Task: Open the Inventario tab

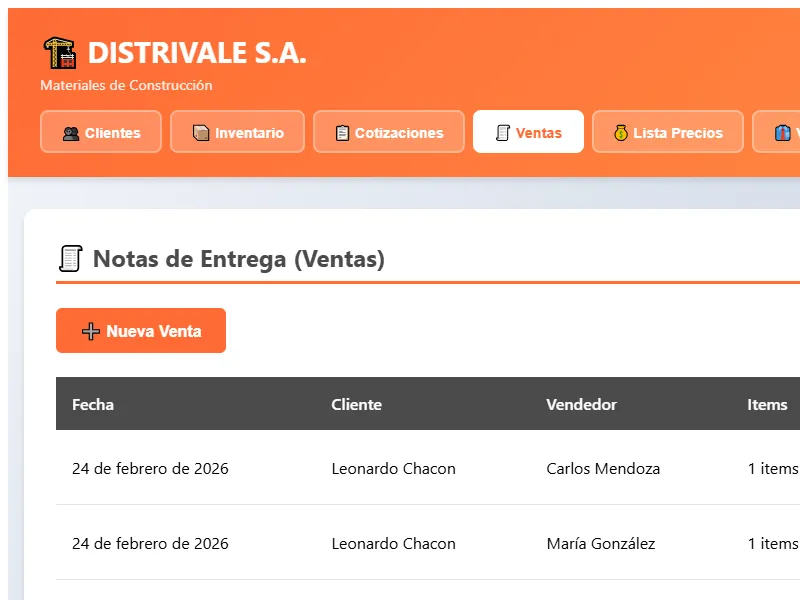Action: (x=237, y=131)
